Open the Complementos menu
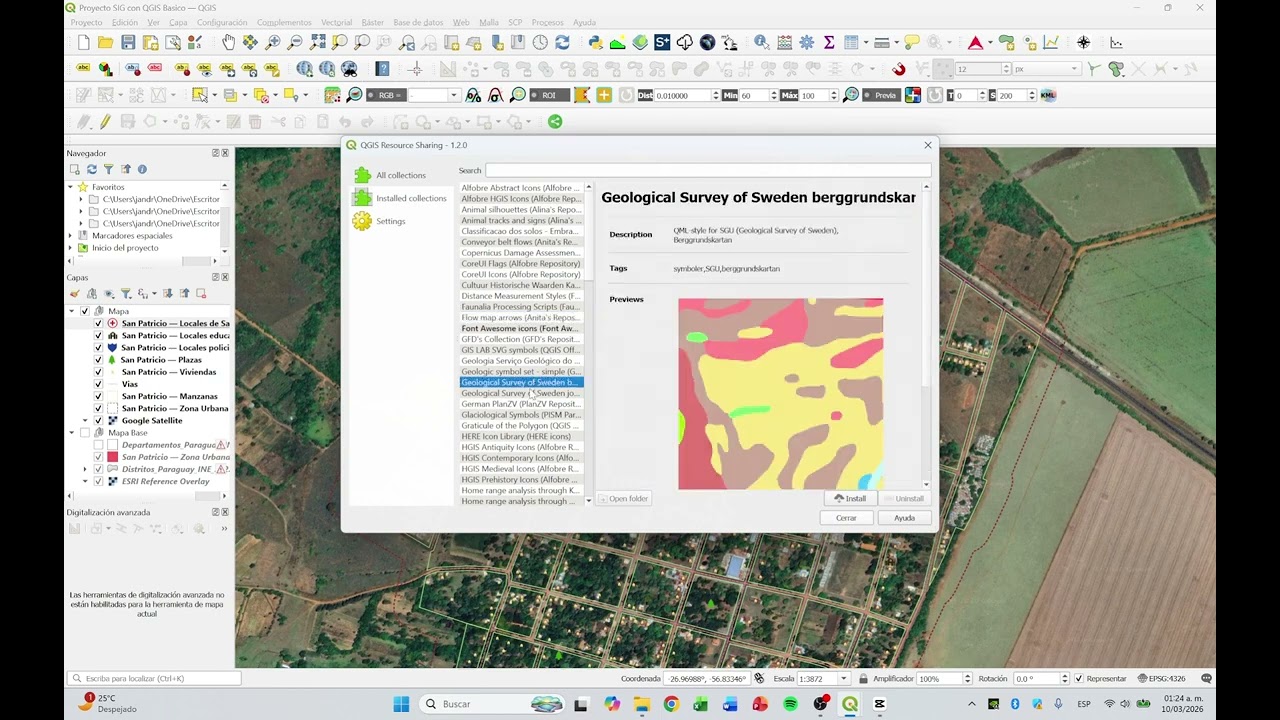1280x720 pixels. point(284,22)
